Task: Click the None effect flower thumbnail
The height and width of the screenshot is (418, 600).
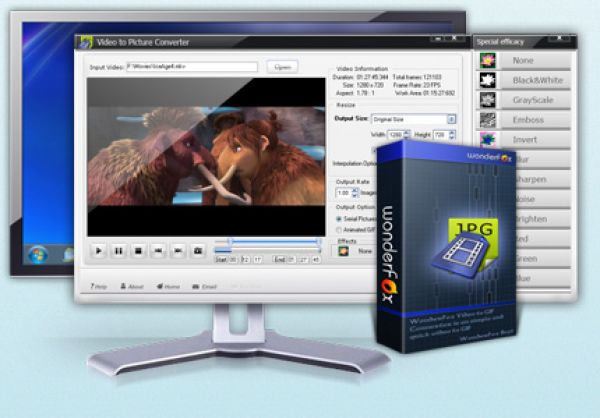Action: (488, 60)
